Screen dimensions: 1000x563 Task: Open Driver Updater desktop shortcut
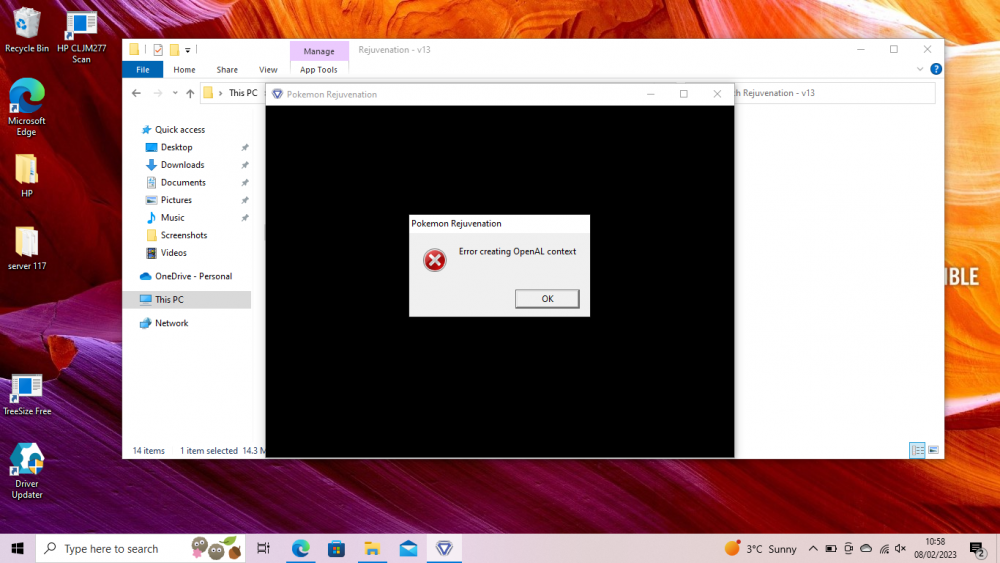click(x=26, y=471)
